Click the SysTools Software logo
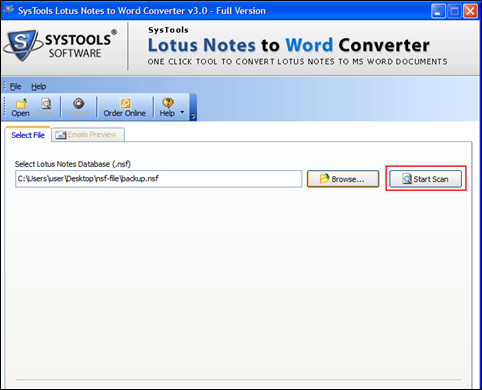Viewport: 482px width, 390px height. point(60,46)
